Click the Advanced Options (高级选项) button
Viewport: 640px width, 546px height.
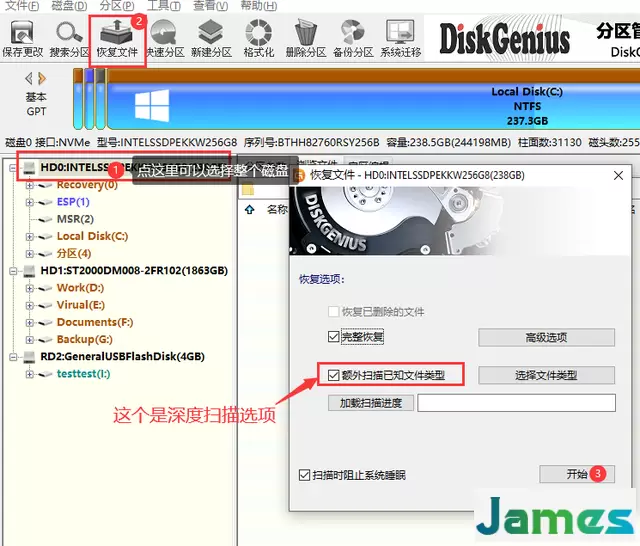546,337
